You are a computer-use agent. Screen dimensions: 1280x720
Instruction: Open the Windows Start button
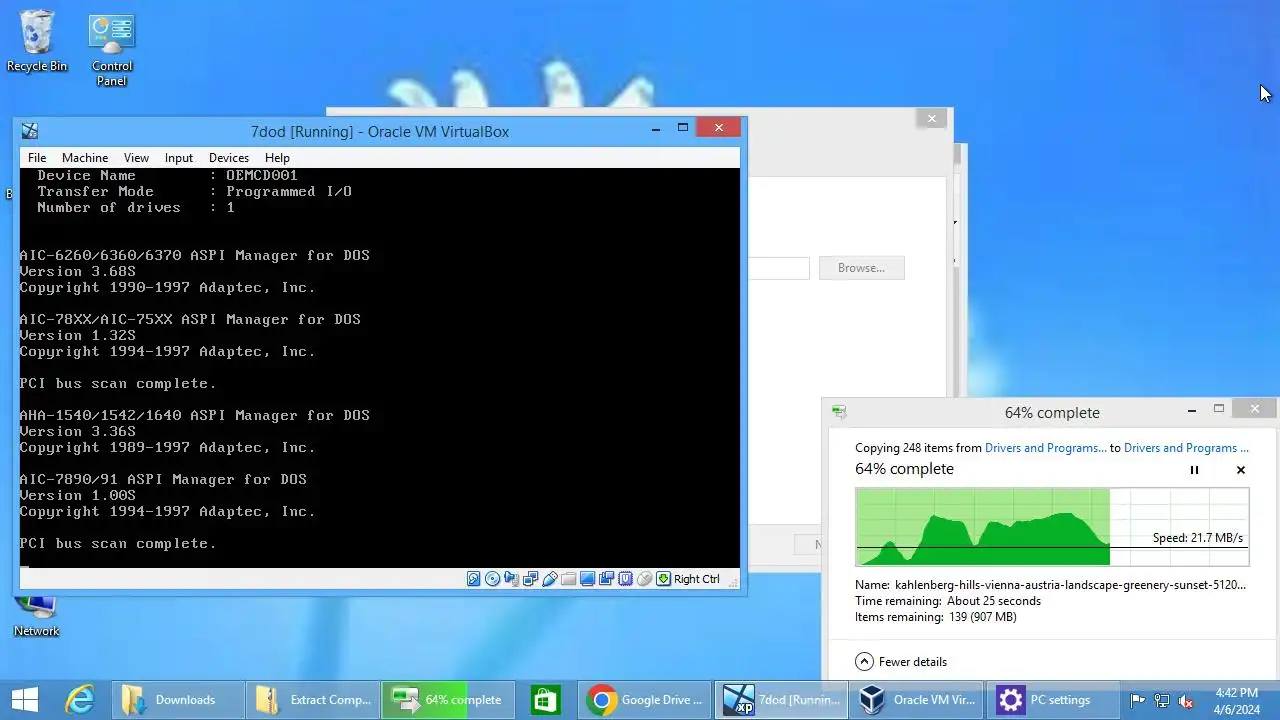click(24, 700)
